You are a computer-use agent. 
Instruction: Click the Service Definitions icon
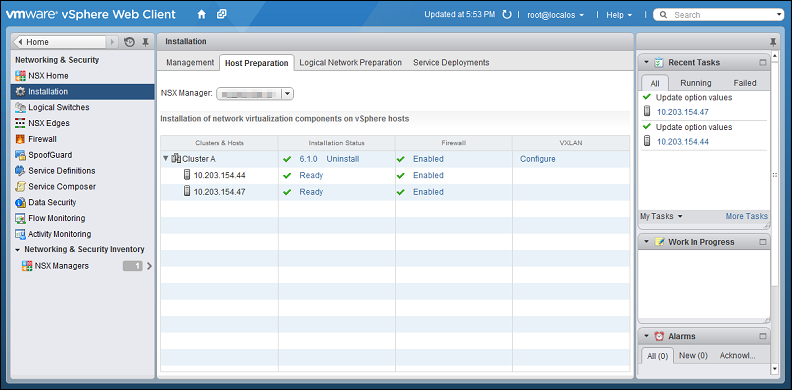click(x=20, y=171)
